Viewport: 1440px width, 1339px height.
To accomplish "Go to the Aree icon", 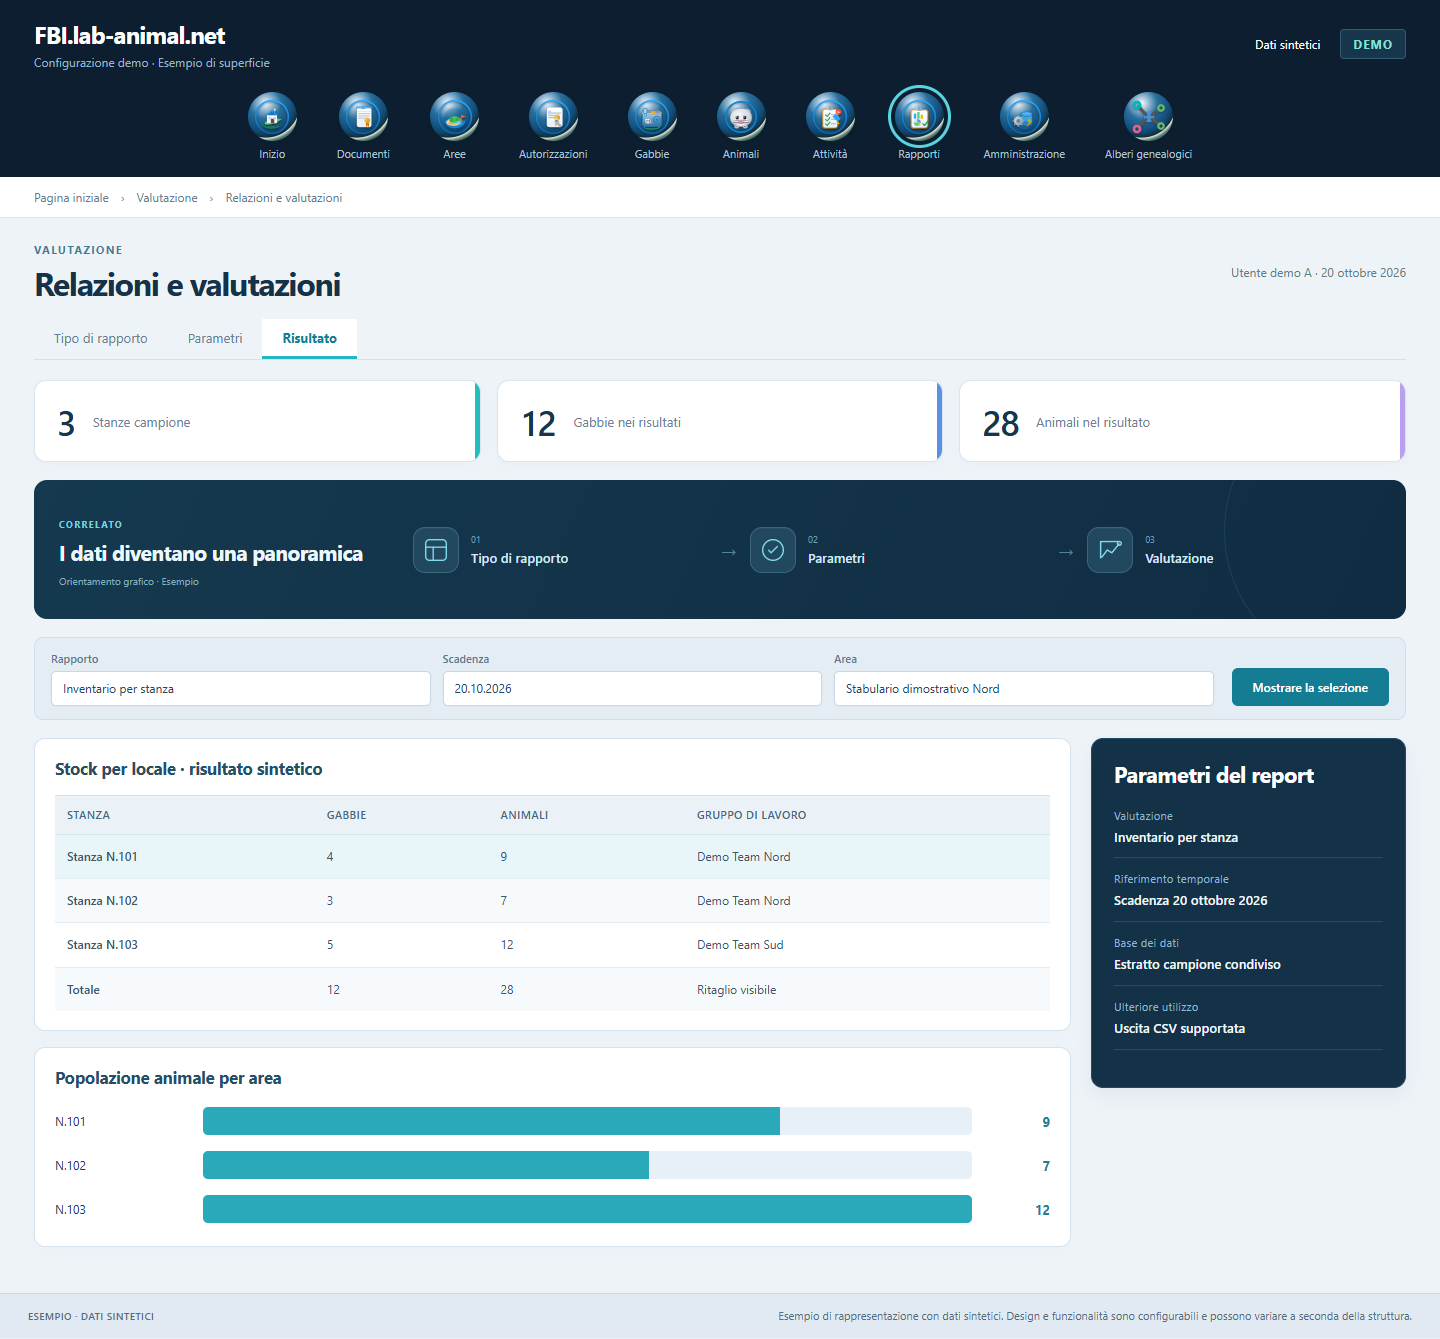I will [x=454, y=117].
